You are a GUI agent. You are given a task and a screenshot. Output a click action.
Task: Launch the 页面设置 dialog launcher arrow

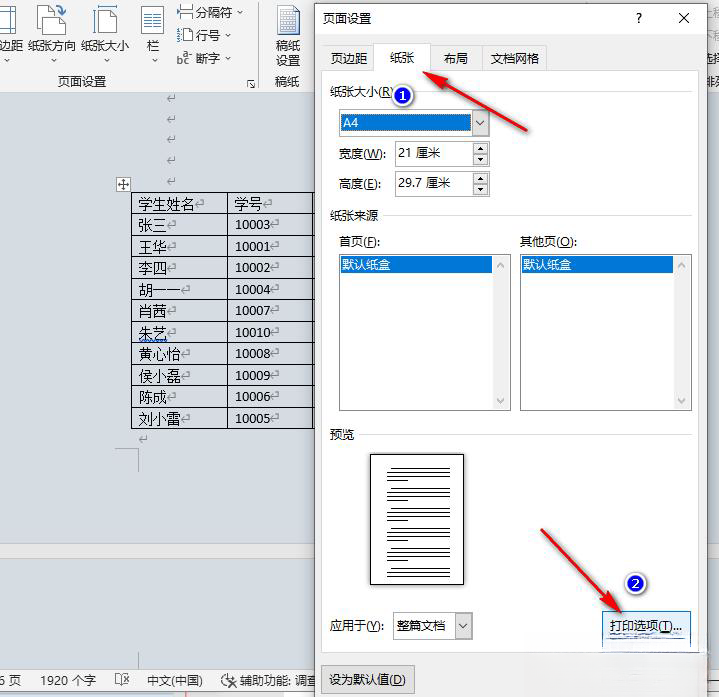point(251,83)
